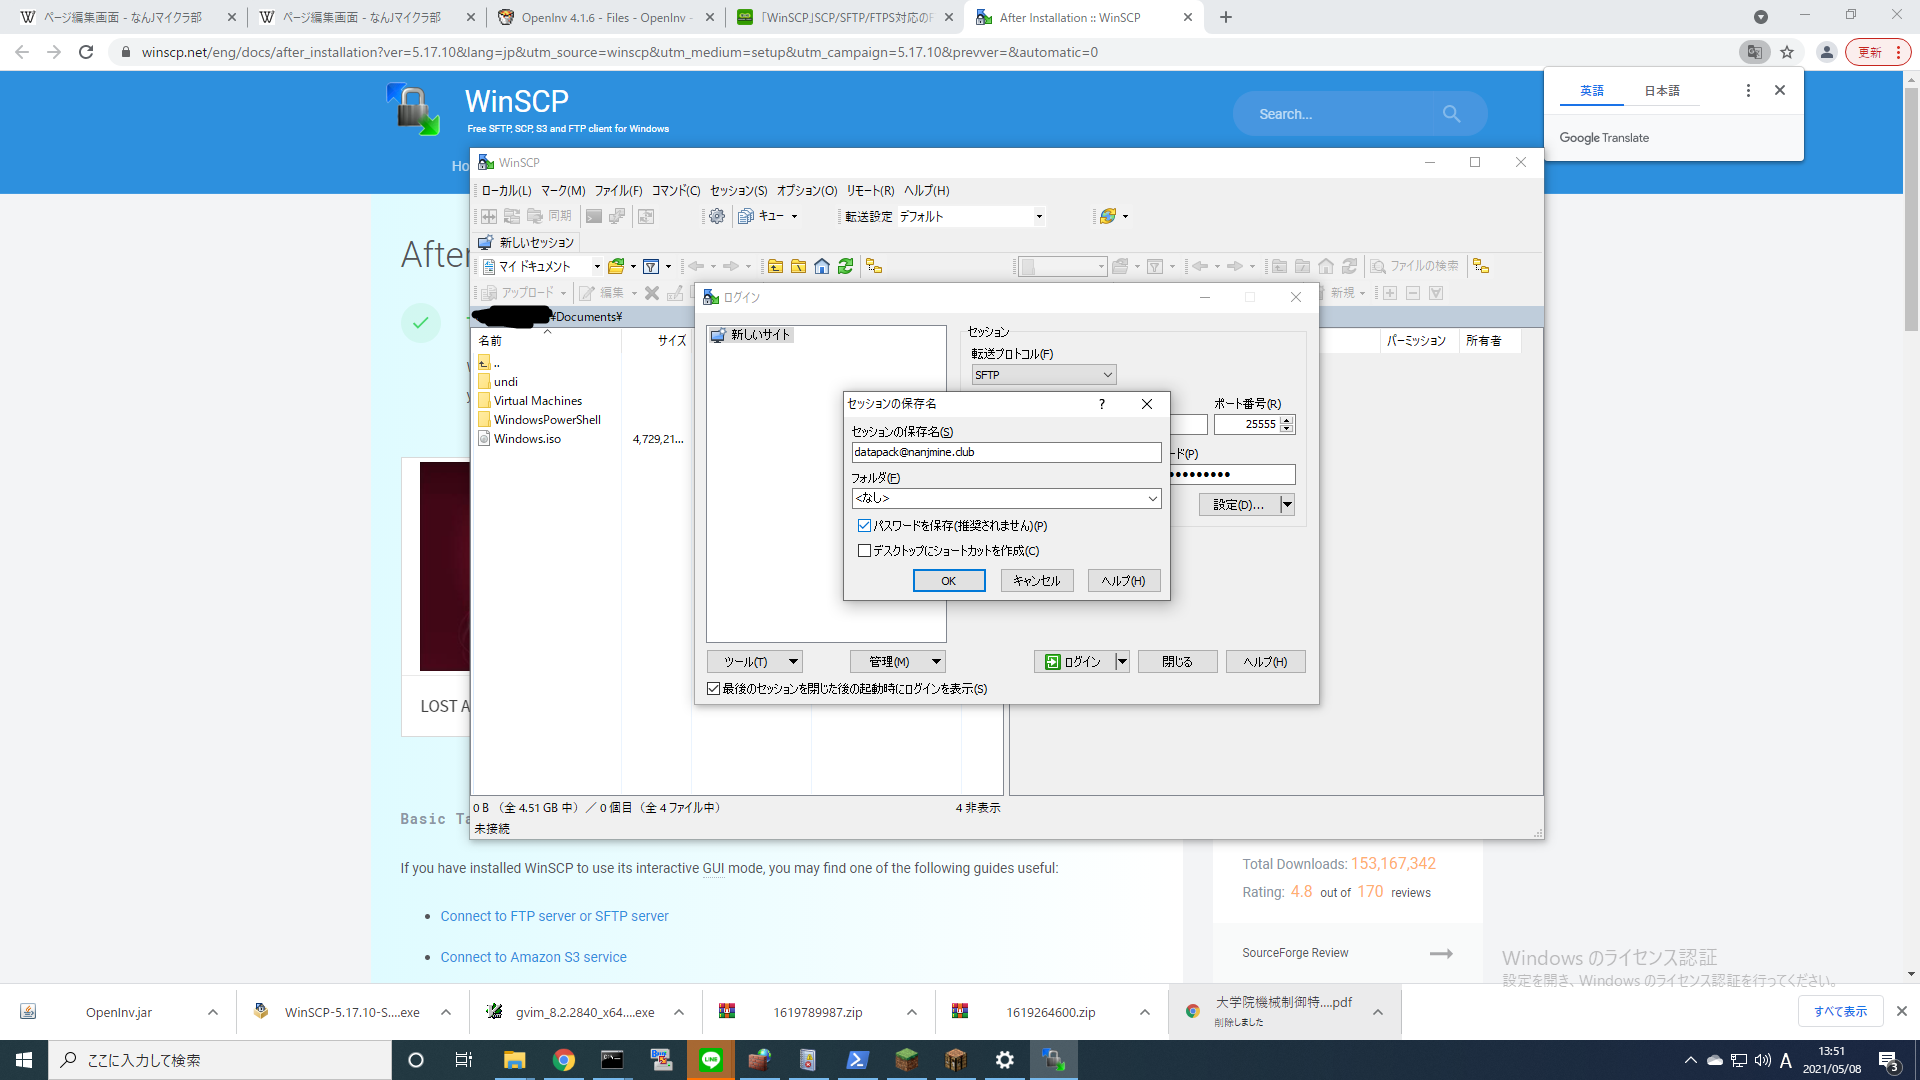Open the ファイル(F) menu

(618, 191)
